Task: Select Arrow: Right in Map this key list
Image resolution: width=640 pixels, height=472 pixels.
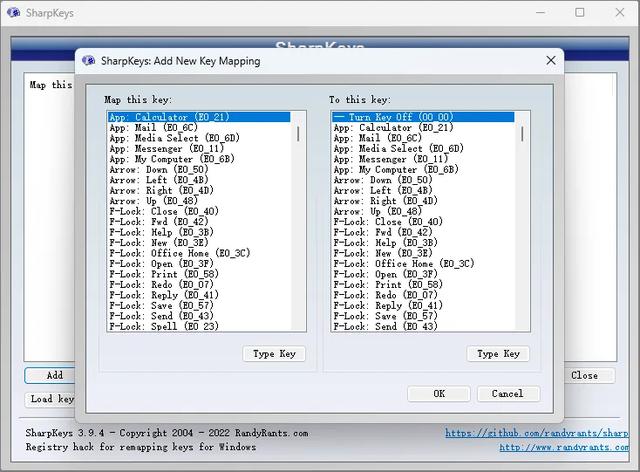Action: pos(199,191)
